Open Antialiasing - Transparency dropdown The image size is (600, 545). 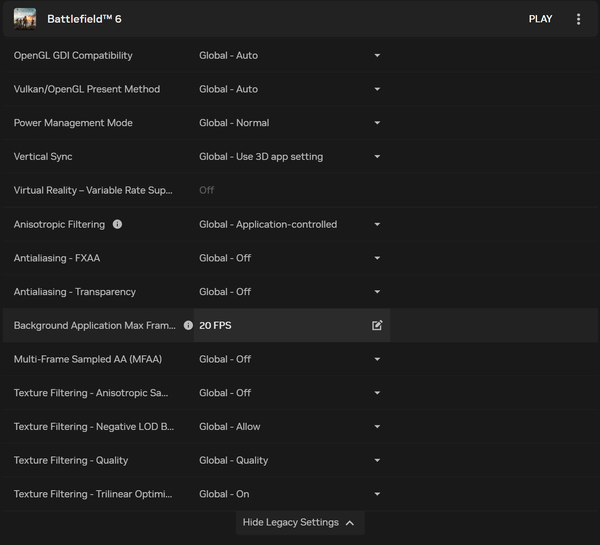[x=290, y=292]
